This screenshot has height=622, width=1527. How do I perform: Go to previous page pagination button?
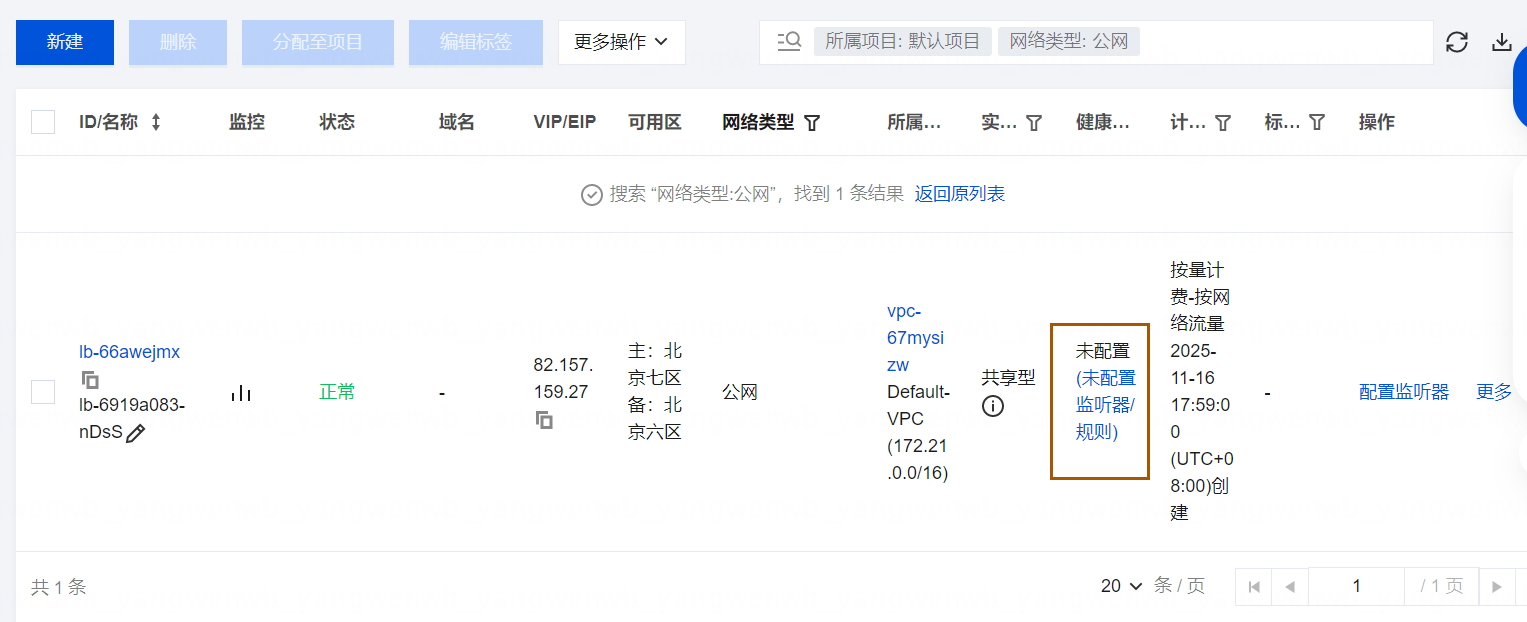[x=1290, y=587]
